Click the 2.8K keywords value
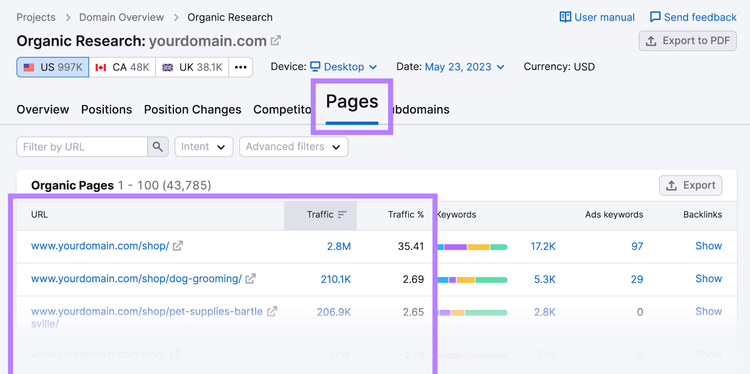This screenshot has height=374, width=750. tap(545, 312)
